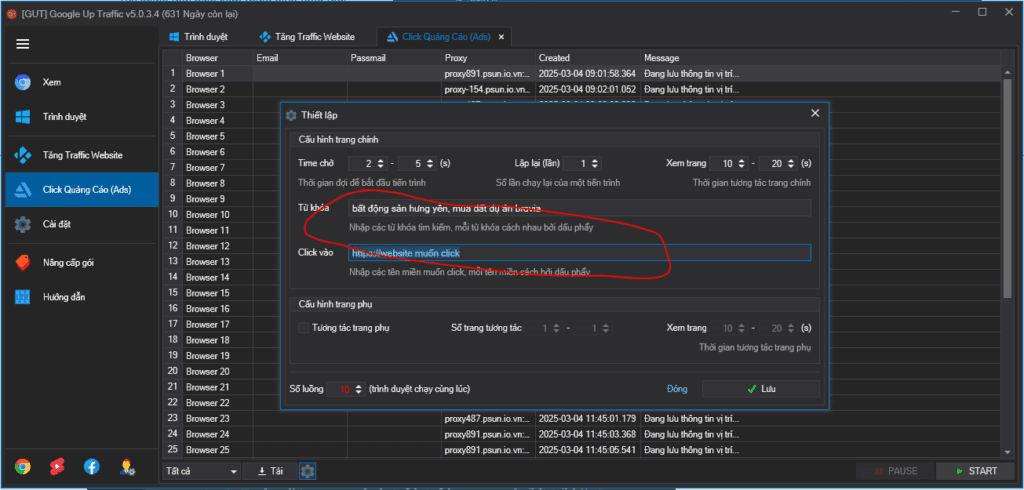
Task: Open Xem in the sidebar
Action: [x=82, y=82]
